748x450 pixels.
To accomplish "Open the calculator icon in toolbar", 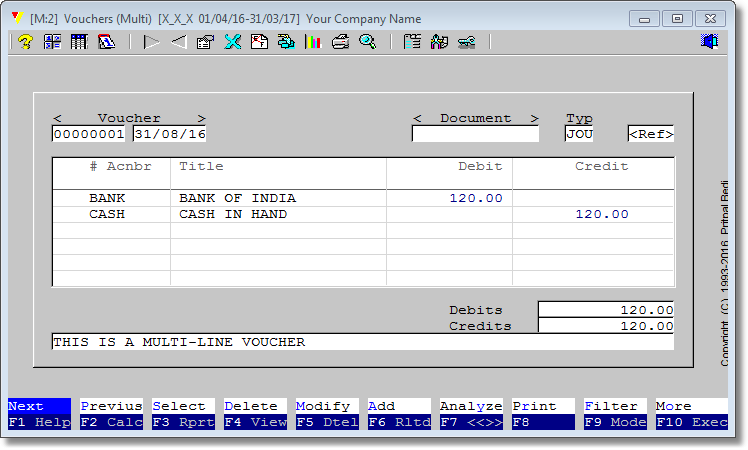I will [x=52, y=42].
